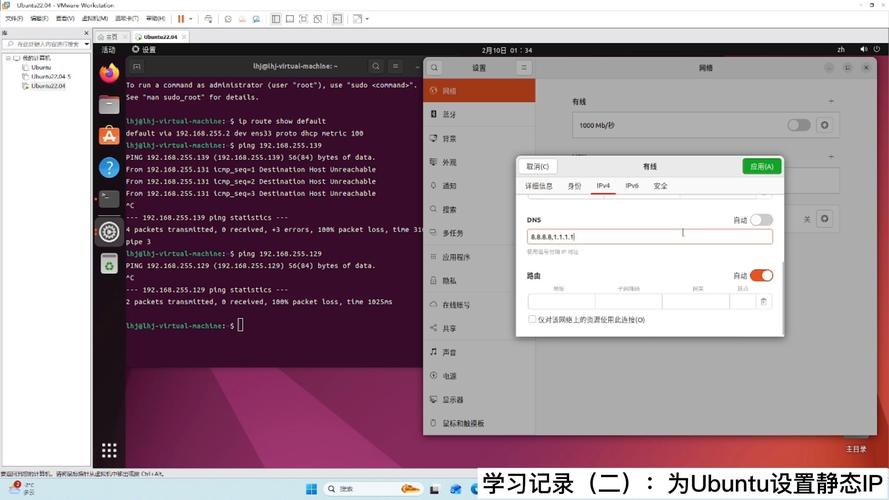Click the DNS server address field

[x=649, y=236]
